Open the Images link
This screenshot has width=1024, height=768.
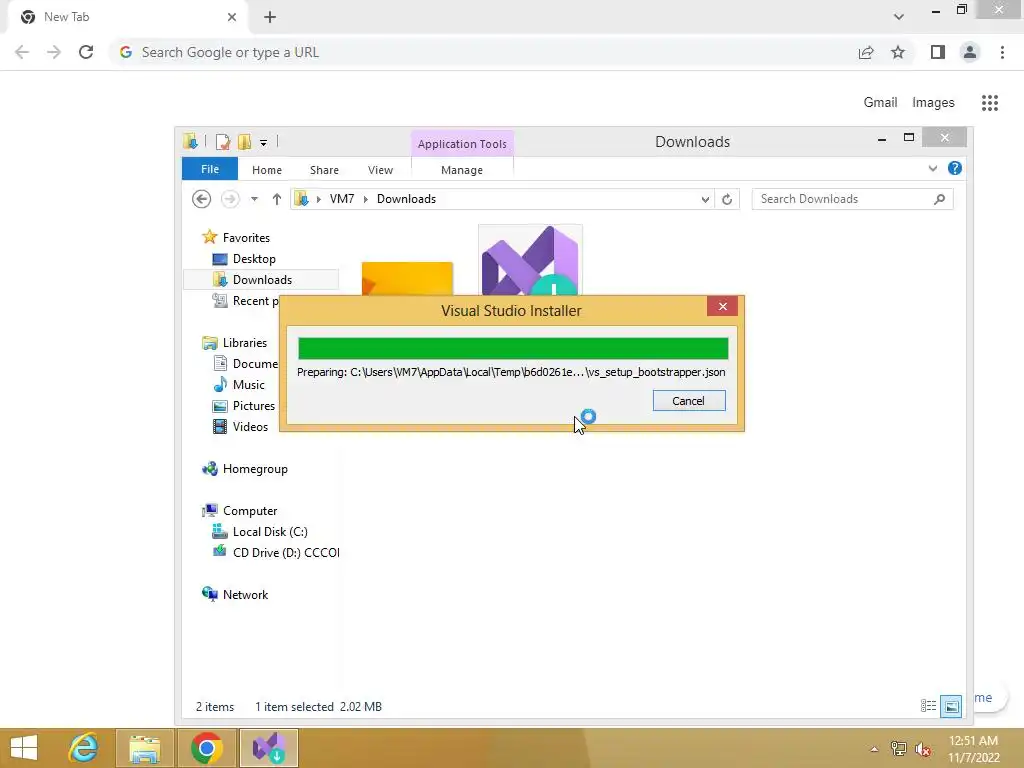point(933,103)
